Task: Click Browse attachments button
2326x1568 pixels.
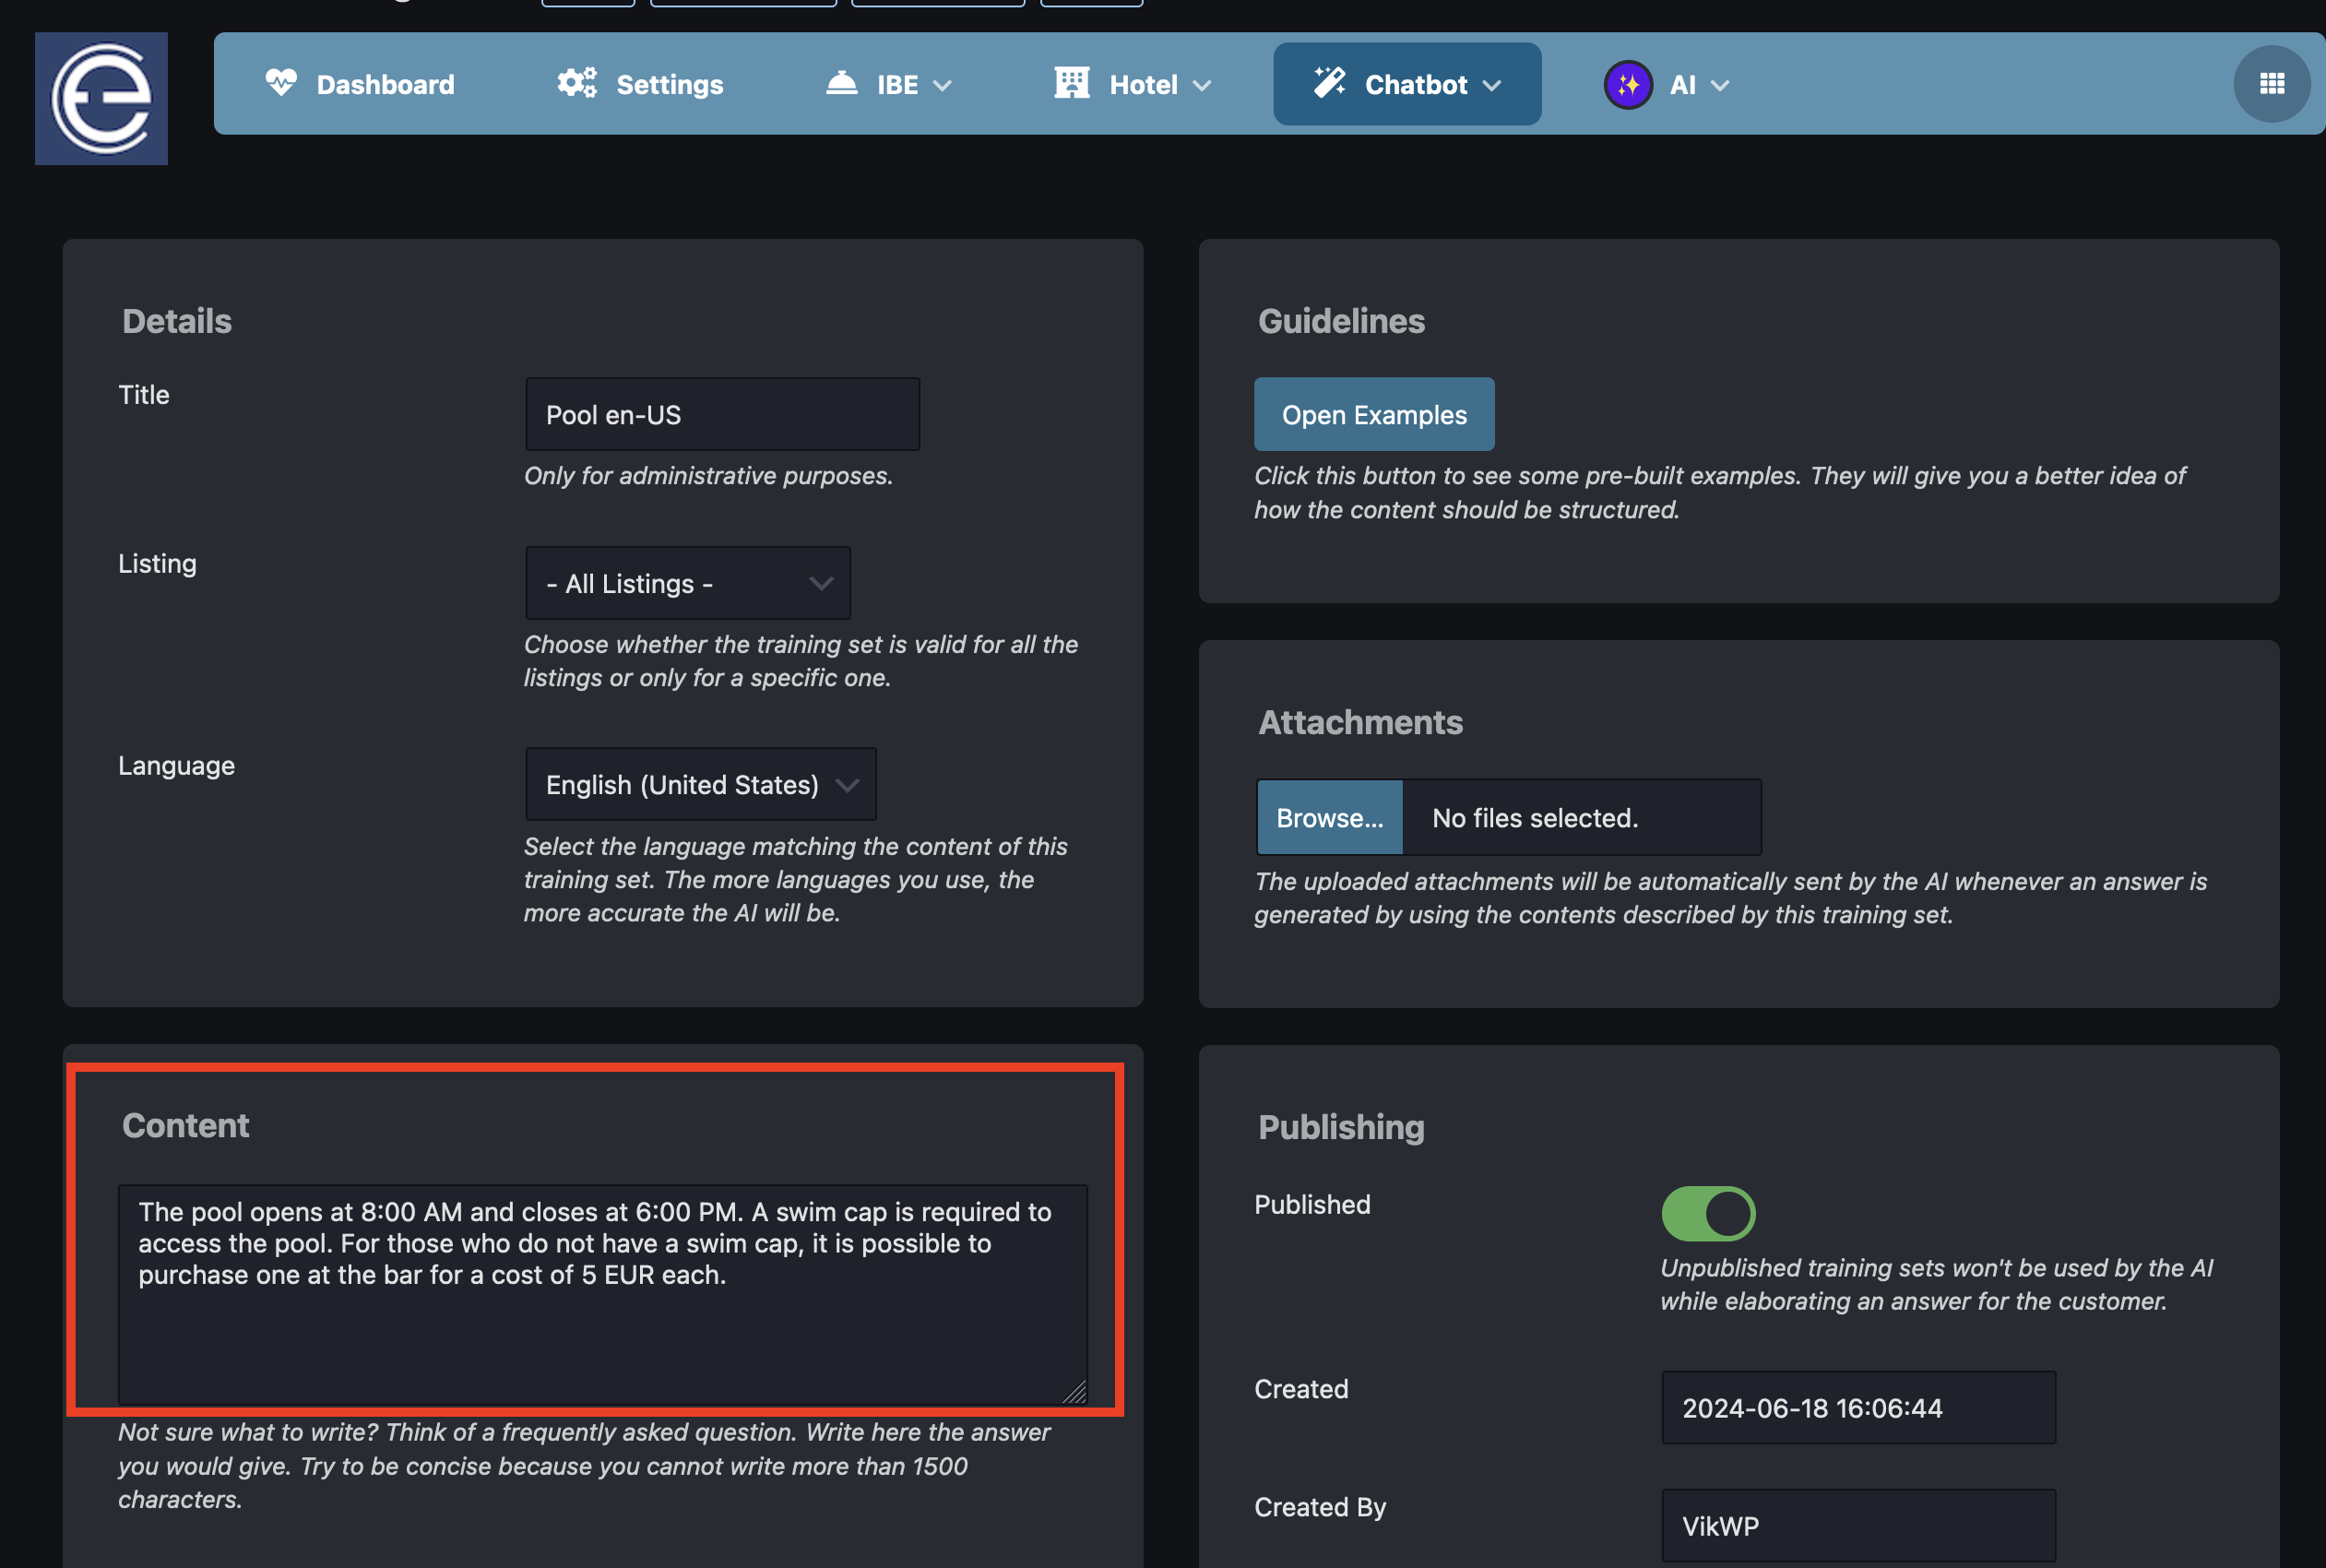Action: point(1330,817)
